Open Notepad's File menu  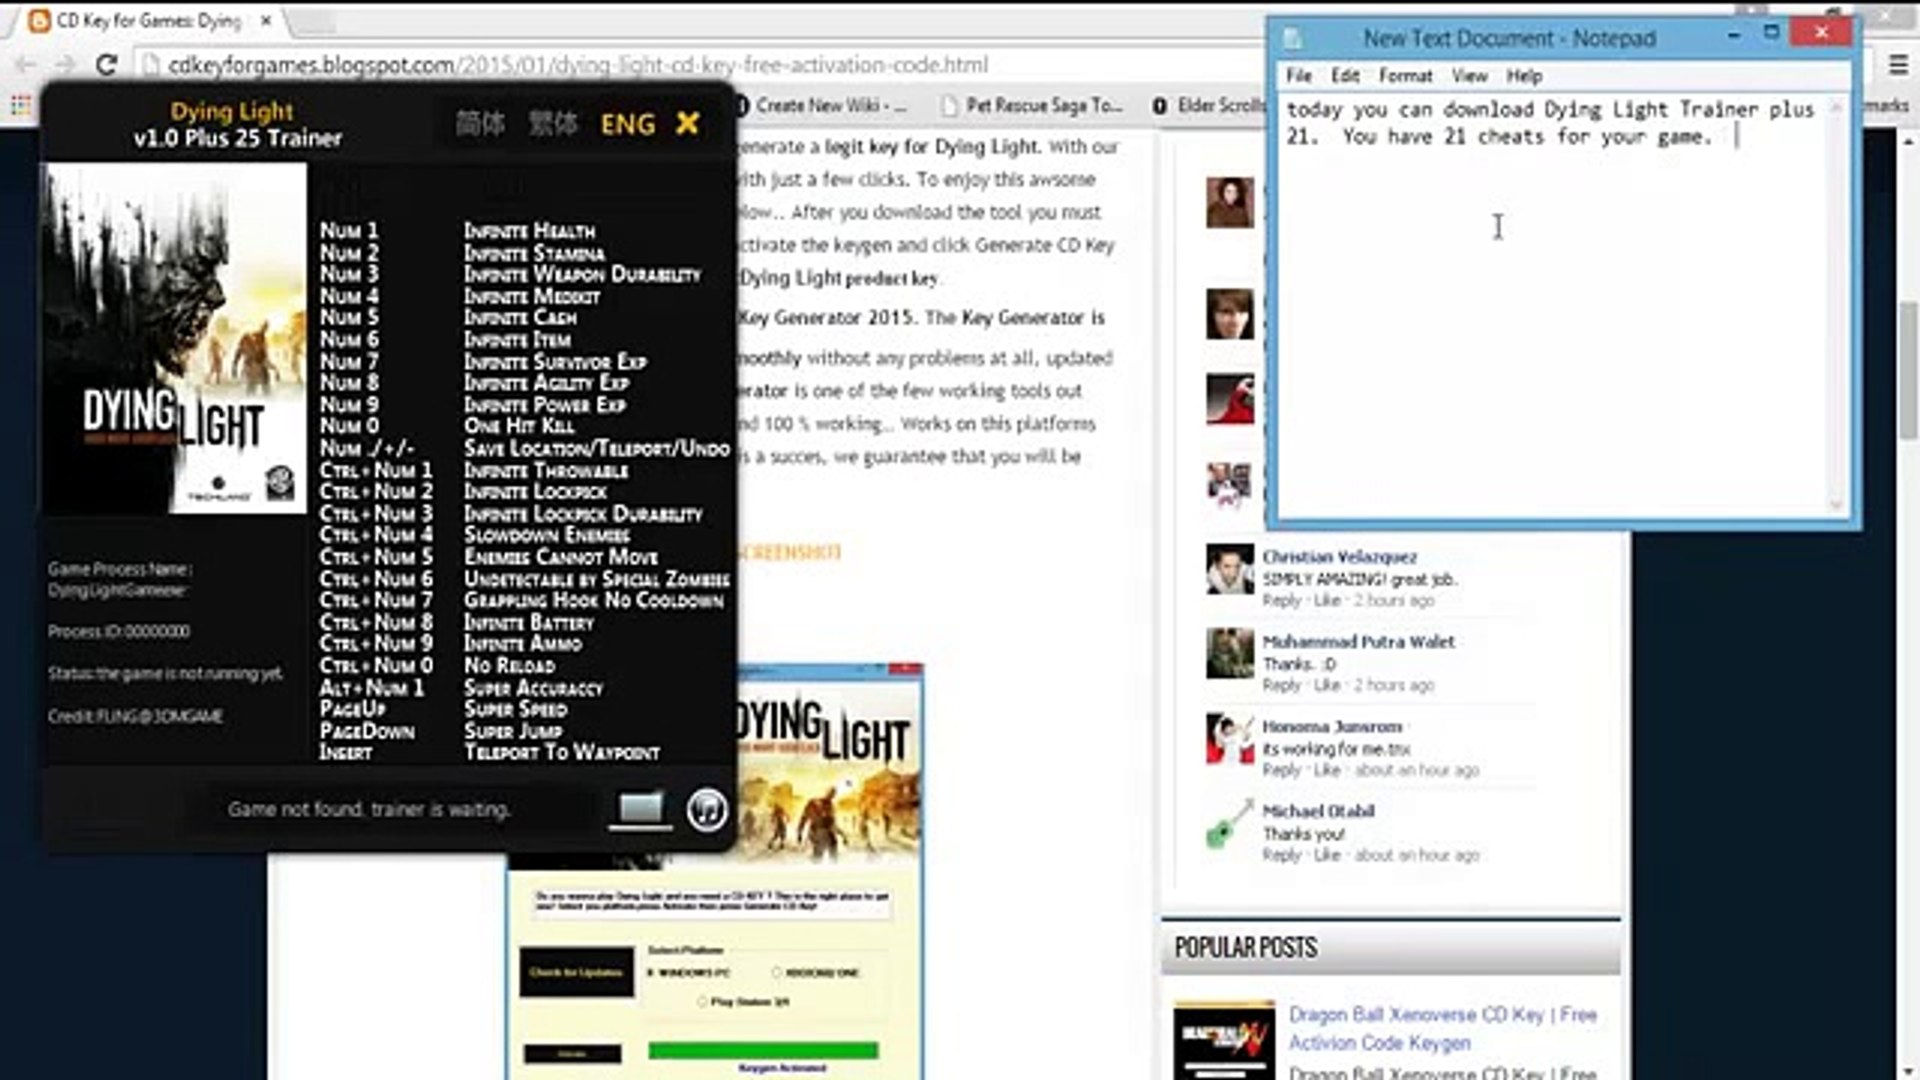pos(1298,76)
